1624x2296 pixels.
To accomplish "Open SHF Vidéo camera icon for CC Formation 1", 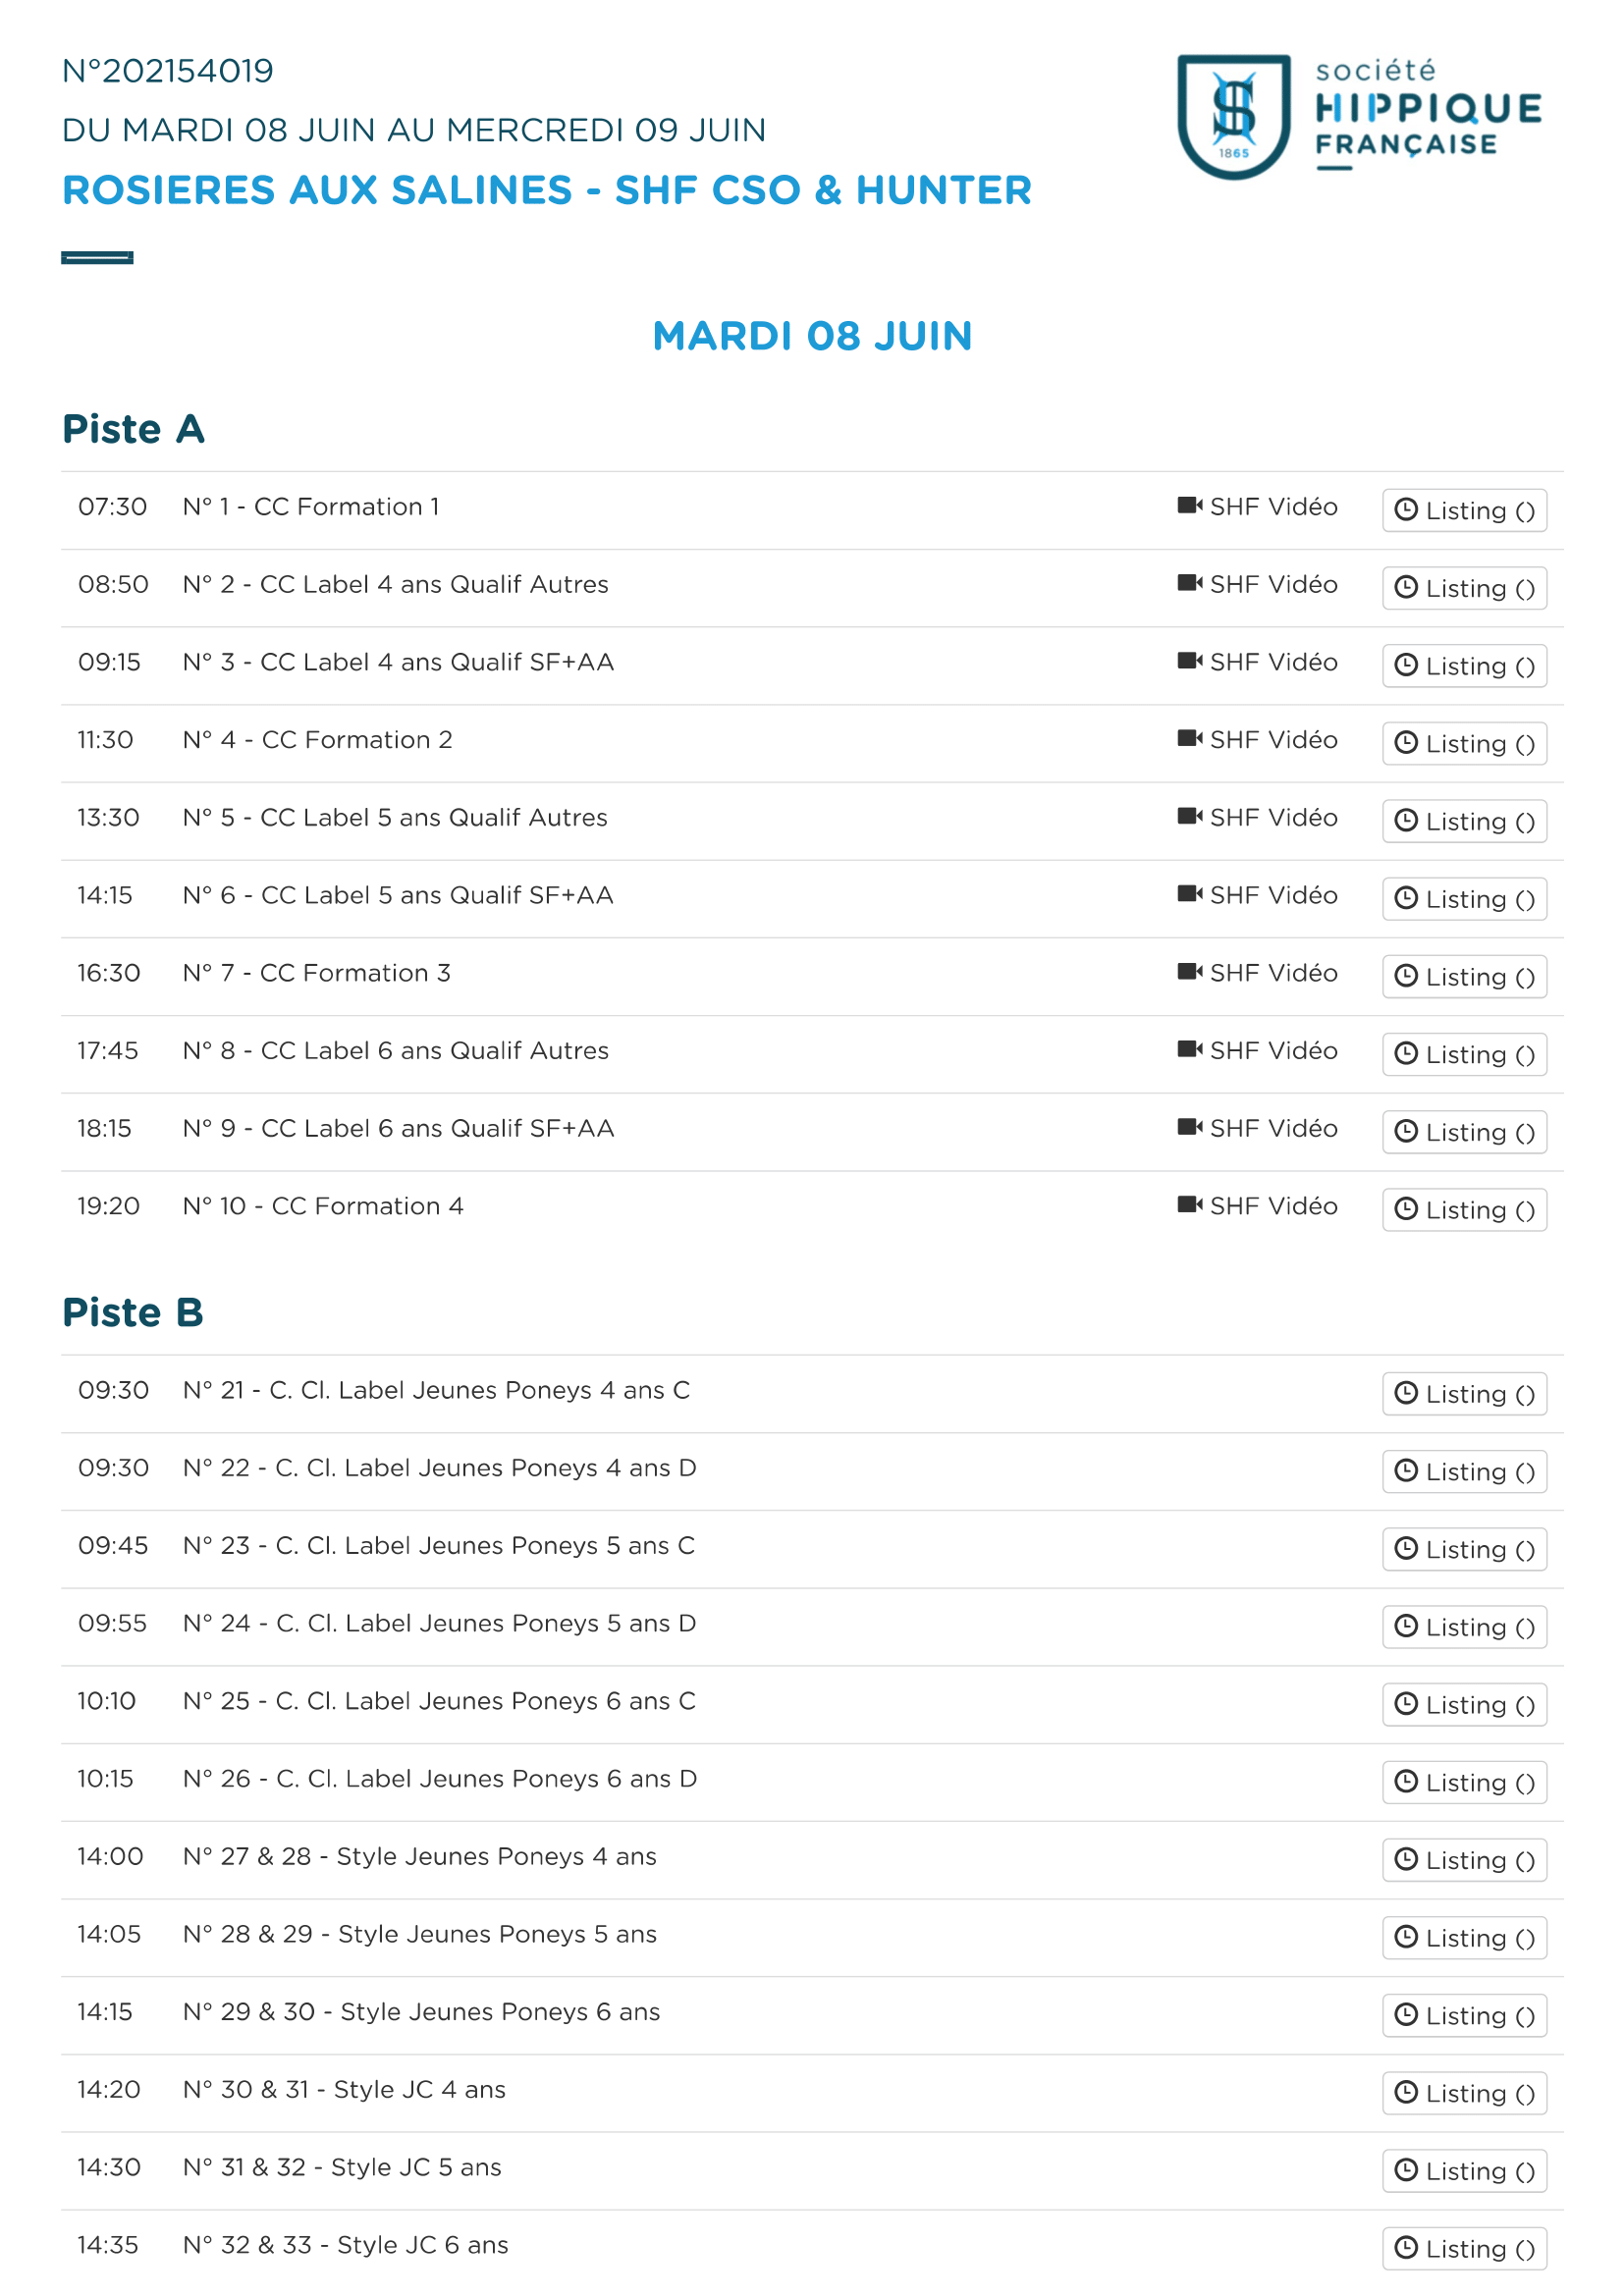I will point(1189,506).
